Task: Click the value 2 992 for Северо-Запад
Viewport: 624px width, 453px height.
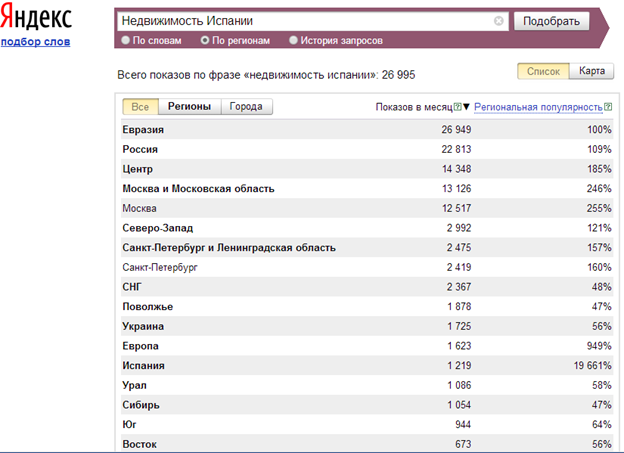Action: click(x=459, y=228)
